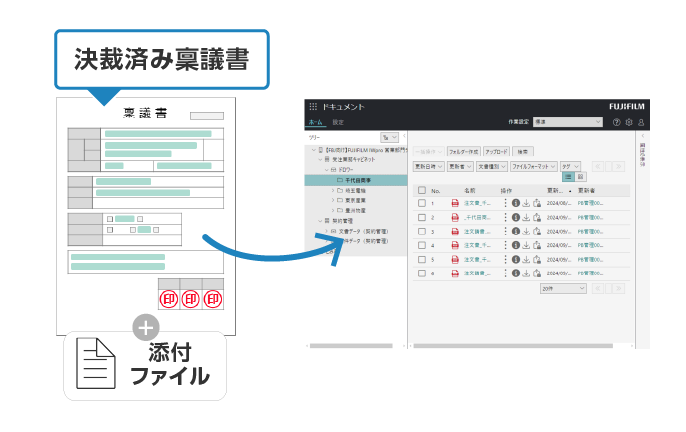Open the 更新日時 filter dropdown

(x=429, y=166)
